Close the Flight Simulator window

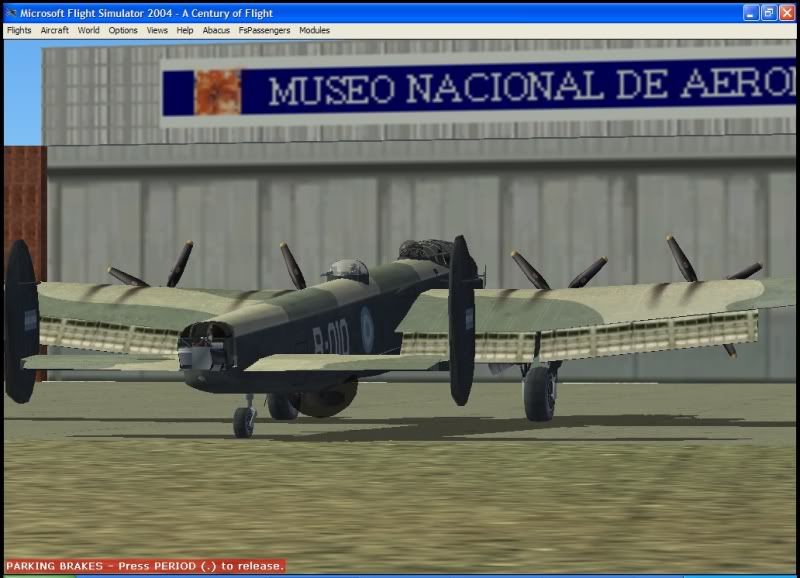787,13
